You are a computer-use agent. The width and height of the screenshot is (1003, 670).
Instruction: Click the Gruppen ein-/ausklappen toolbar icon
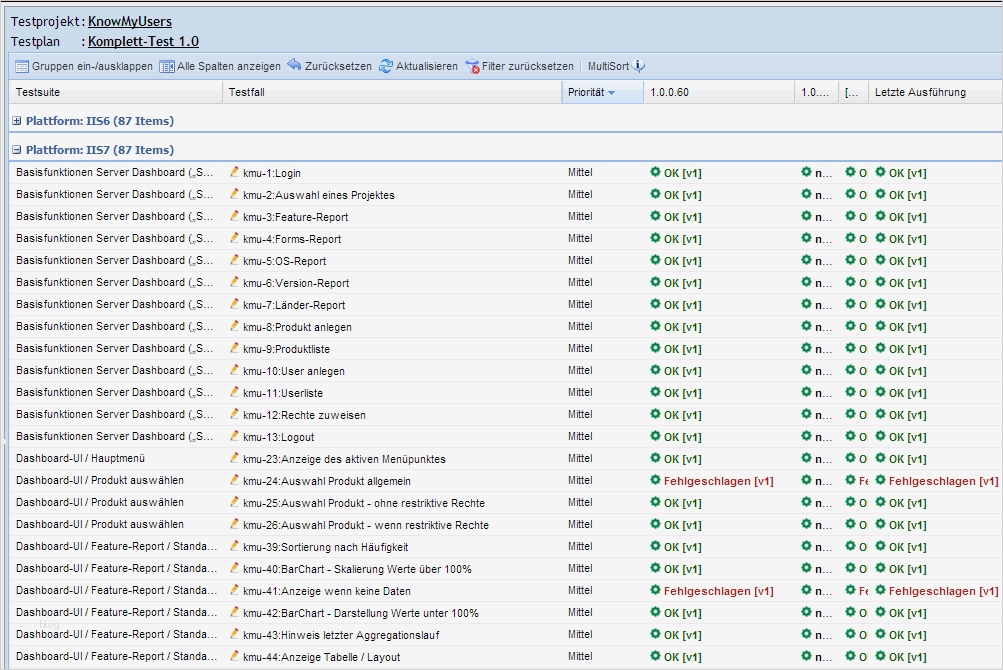pyautogui.click(x=21, y=66)
